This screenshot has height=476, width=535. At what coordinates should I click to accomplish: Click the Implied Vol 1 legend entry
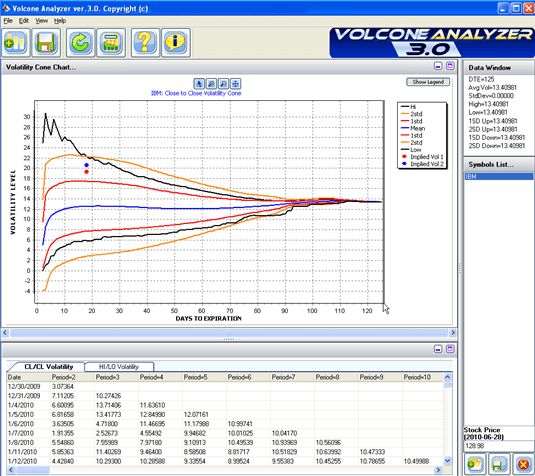point(422,157)
